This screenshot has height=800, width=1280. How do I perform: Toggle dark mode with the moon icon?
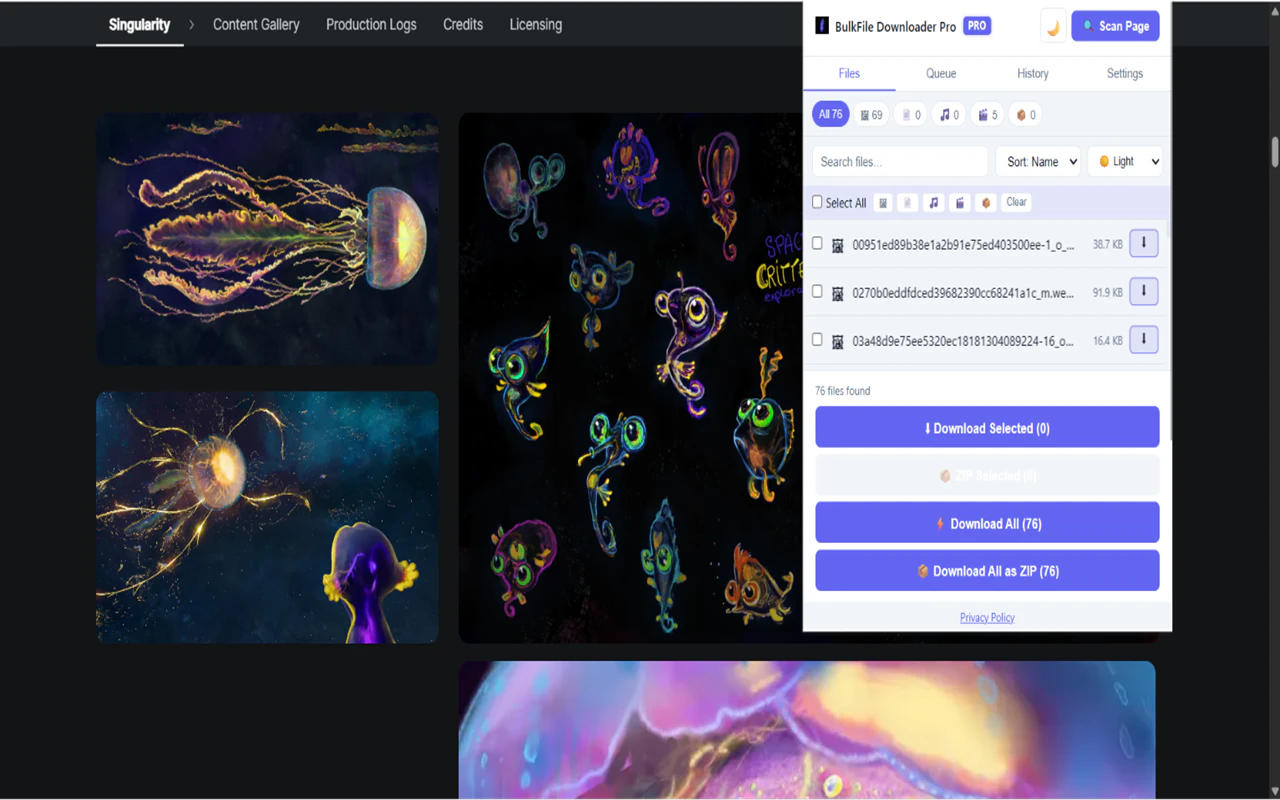(x=1053, y=26)
